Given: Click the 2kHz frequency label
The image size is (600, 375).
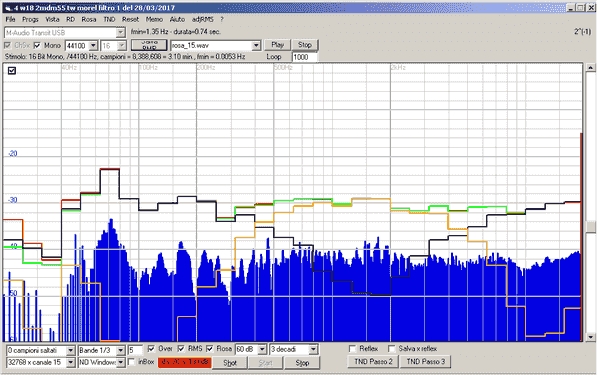Looking at the screenshot, I should click(398, 67).
